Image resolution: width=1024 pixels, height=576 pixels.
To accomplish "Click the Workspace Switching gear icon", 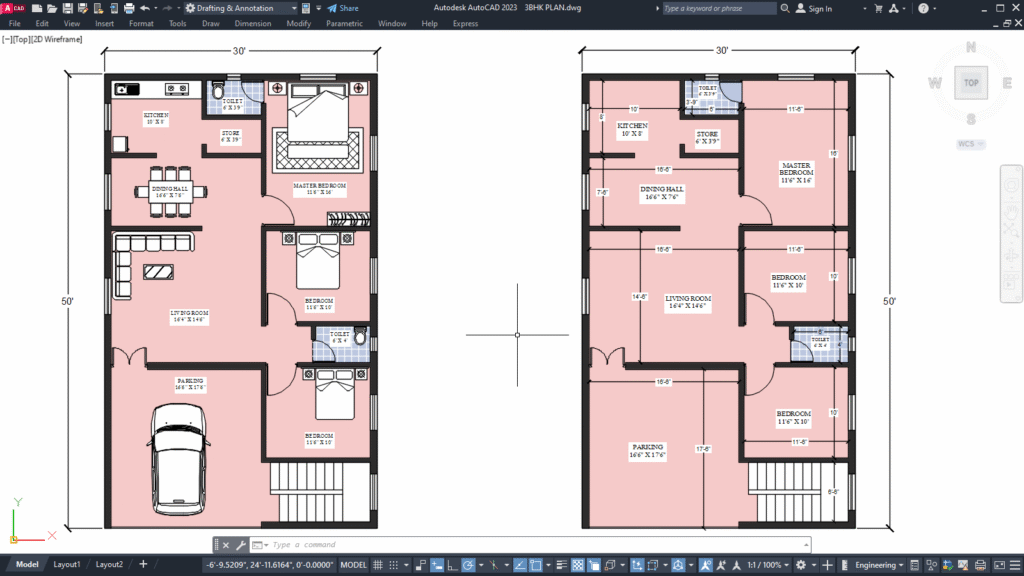I will pos(801,565).
